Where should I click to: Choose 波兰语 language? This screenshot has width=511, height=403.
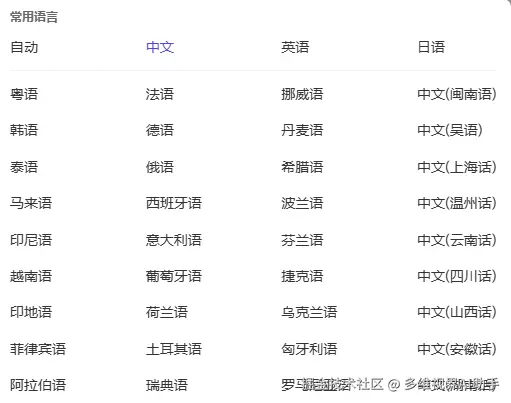click(302, 203)
